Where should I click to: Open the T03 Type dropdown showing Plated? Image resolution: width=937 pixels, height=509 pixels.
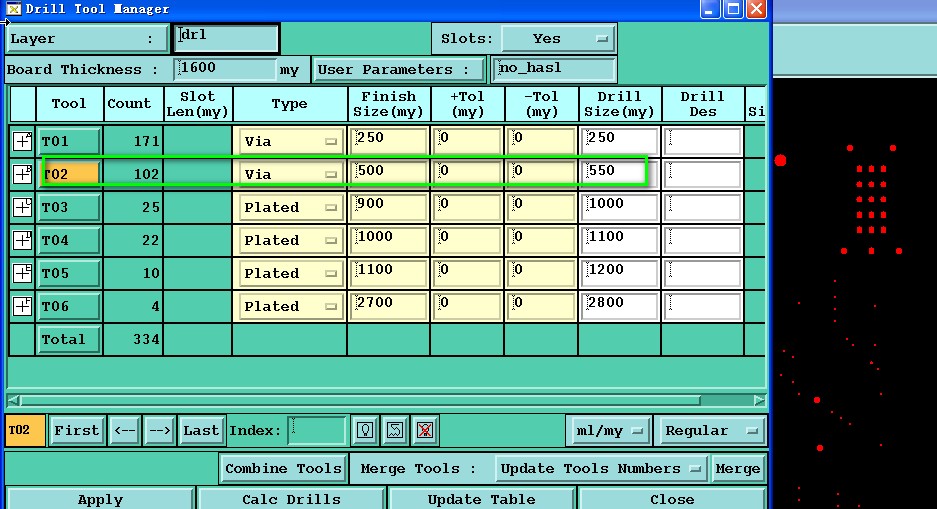tap(289, 207)
